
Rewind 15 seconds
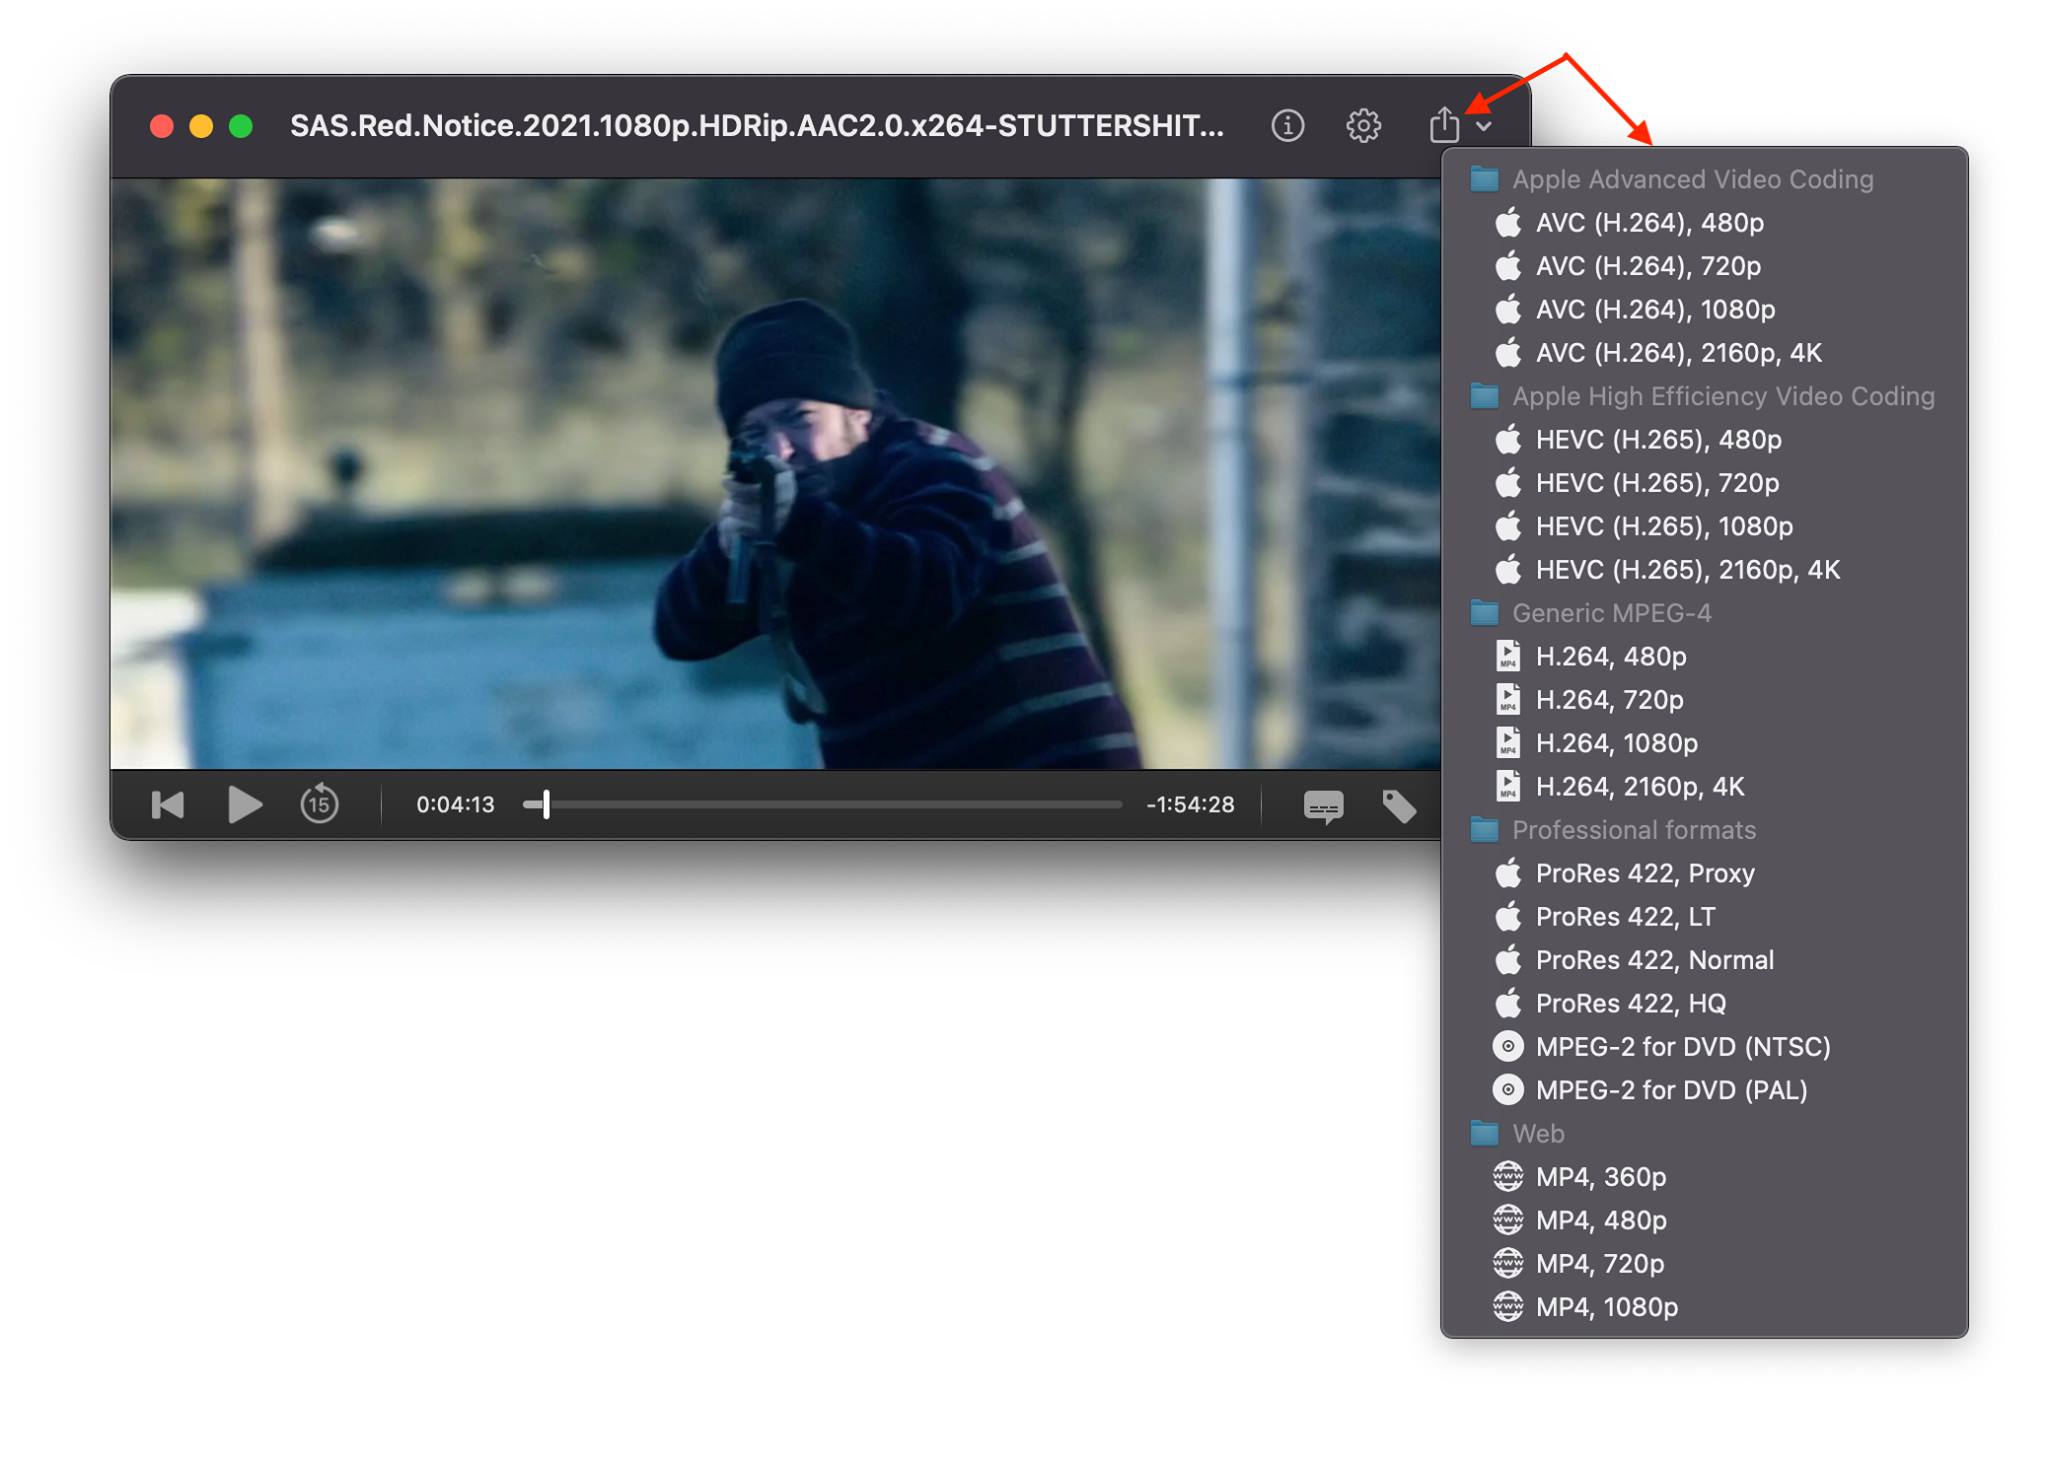[319, 805]
